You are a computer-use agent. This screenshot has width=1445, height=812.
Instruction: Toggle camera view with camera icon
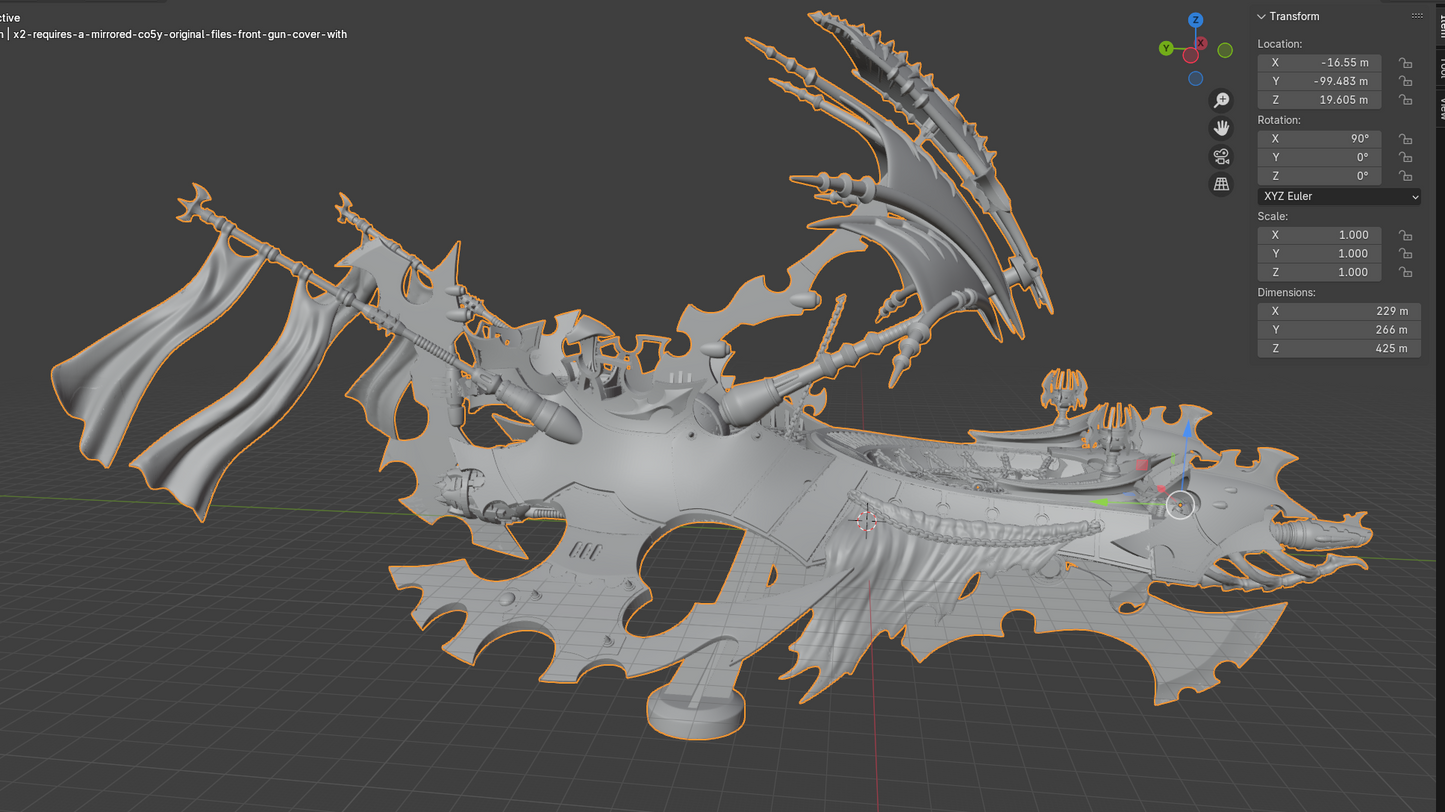[x=1221, y=156]
